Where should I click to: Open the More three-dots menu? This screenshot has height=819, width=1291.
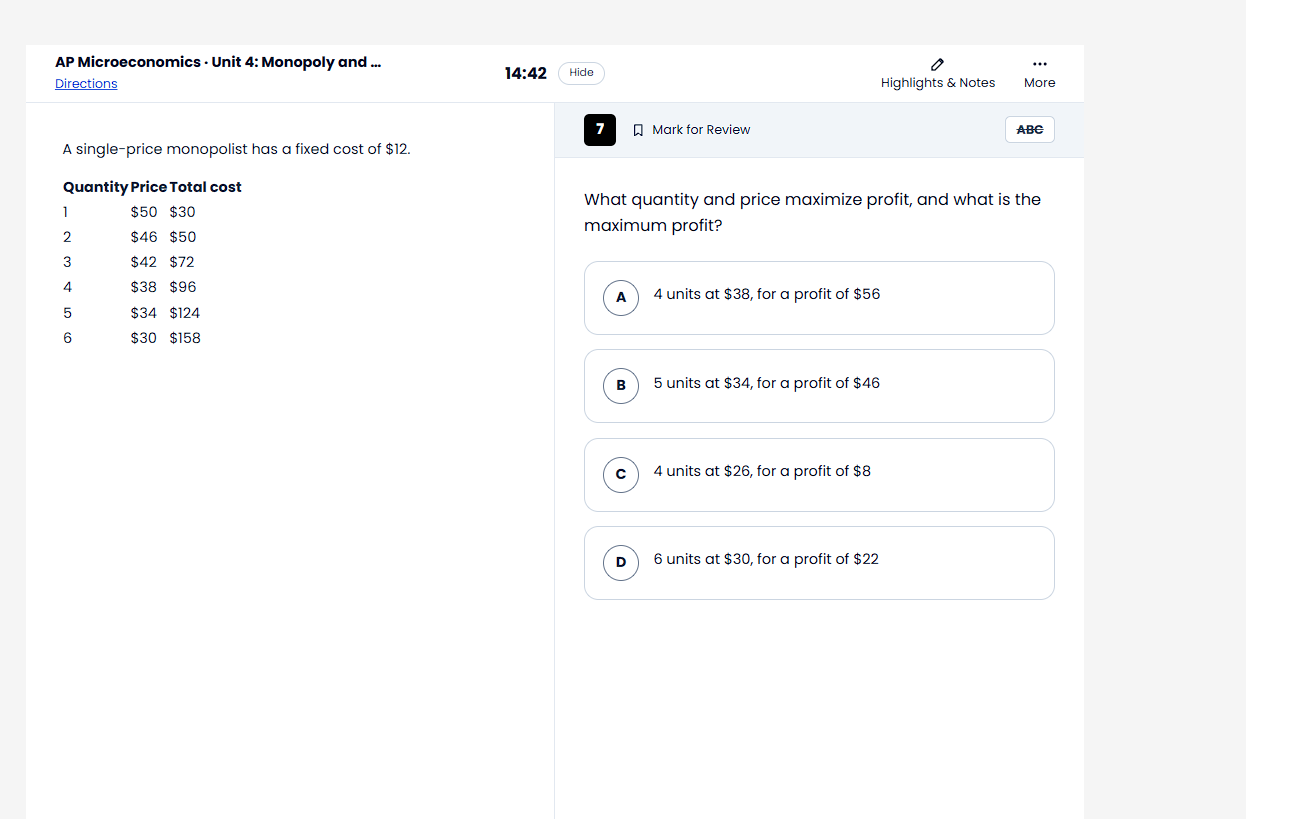[x=1039, y=64]
